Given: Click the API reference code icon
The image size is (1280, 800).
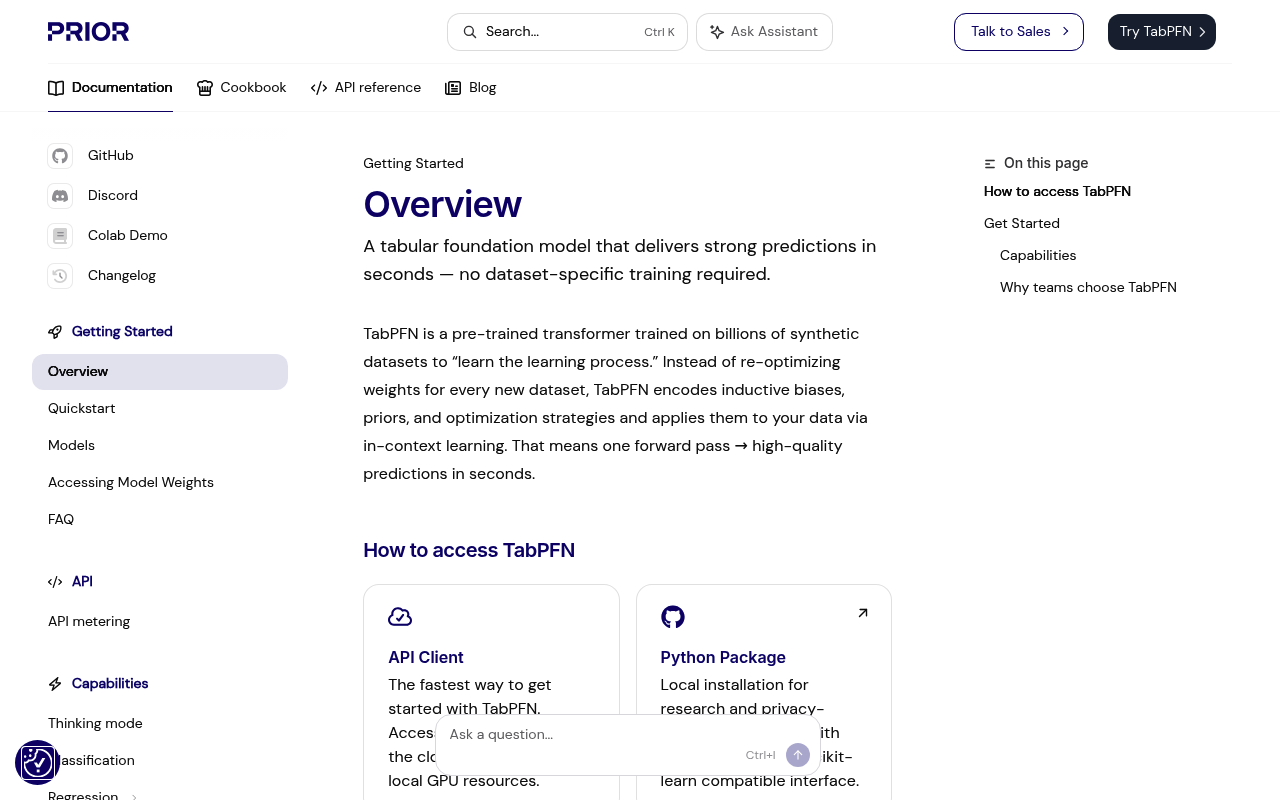Looking at the screenshot, I should point(319,88).
